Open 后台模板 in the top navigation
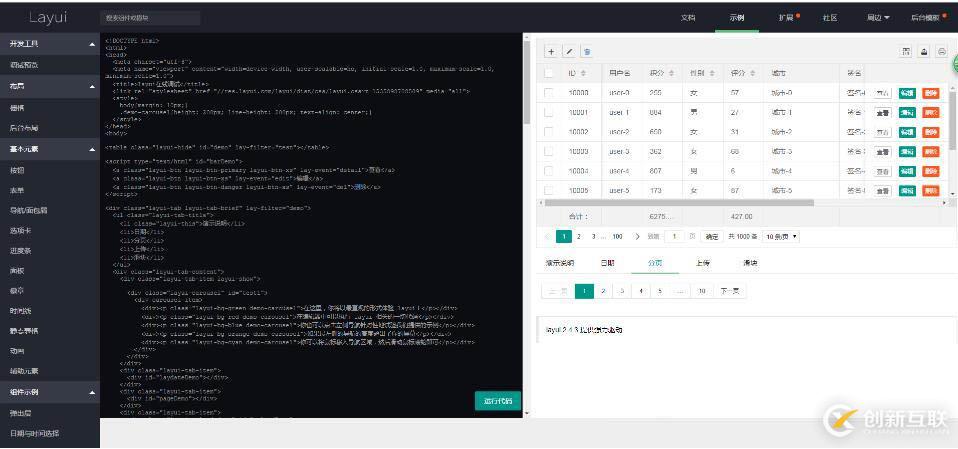958x449 pixels. [x=925, y=18]
